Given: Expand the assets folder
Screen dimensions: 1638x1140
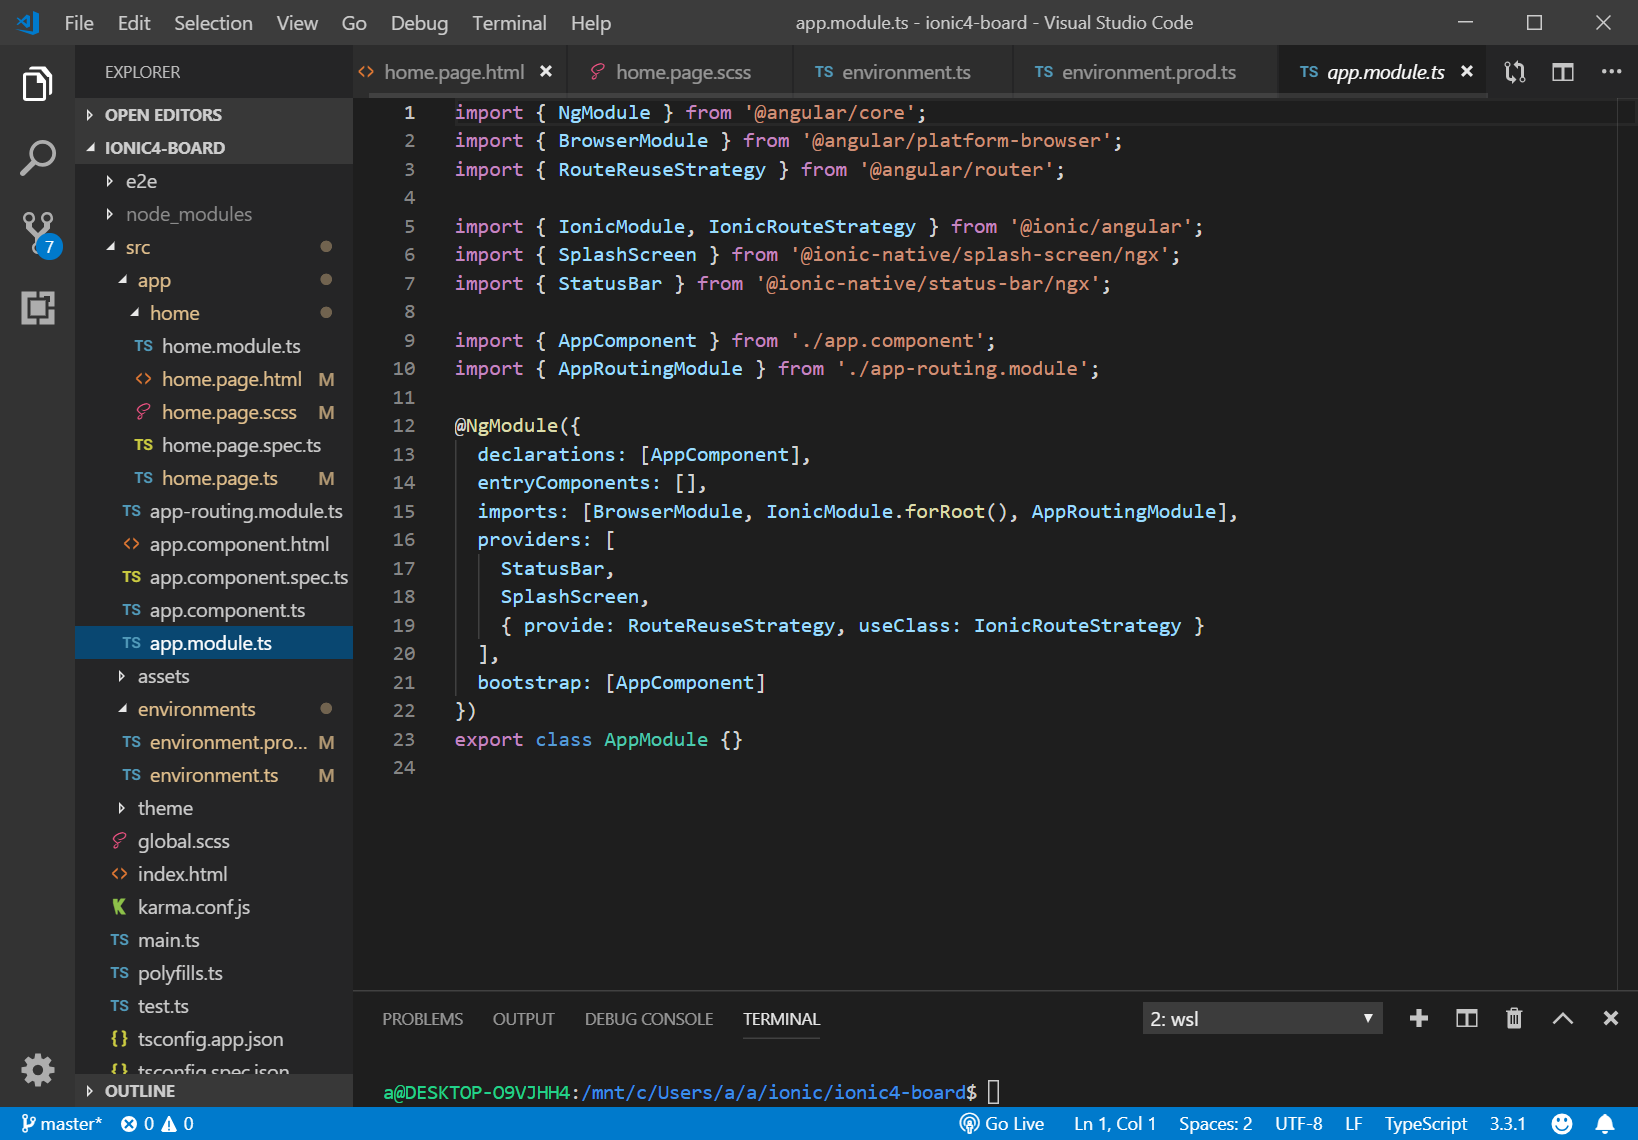Looking at the screenshot, I should [x=163, y=676].
